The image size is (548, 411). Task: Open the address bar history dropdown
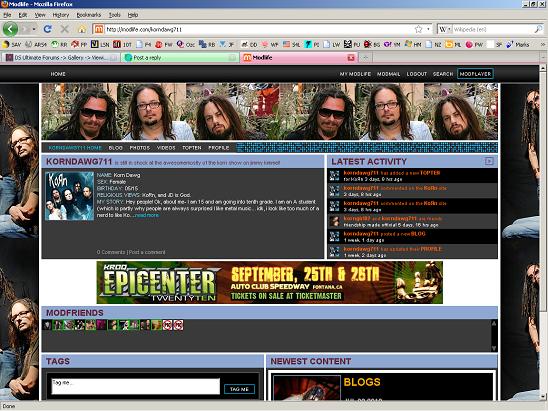coord(428,29)
